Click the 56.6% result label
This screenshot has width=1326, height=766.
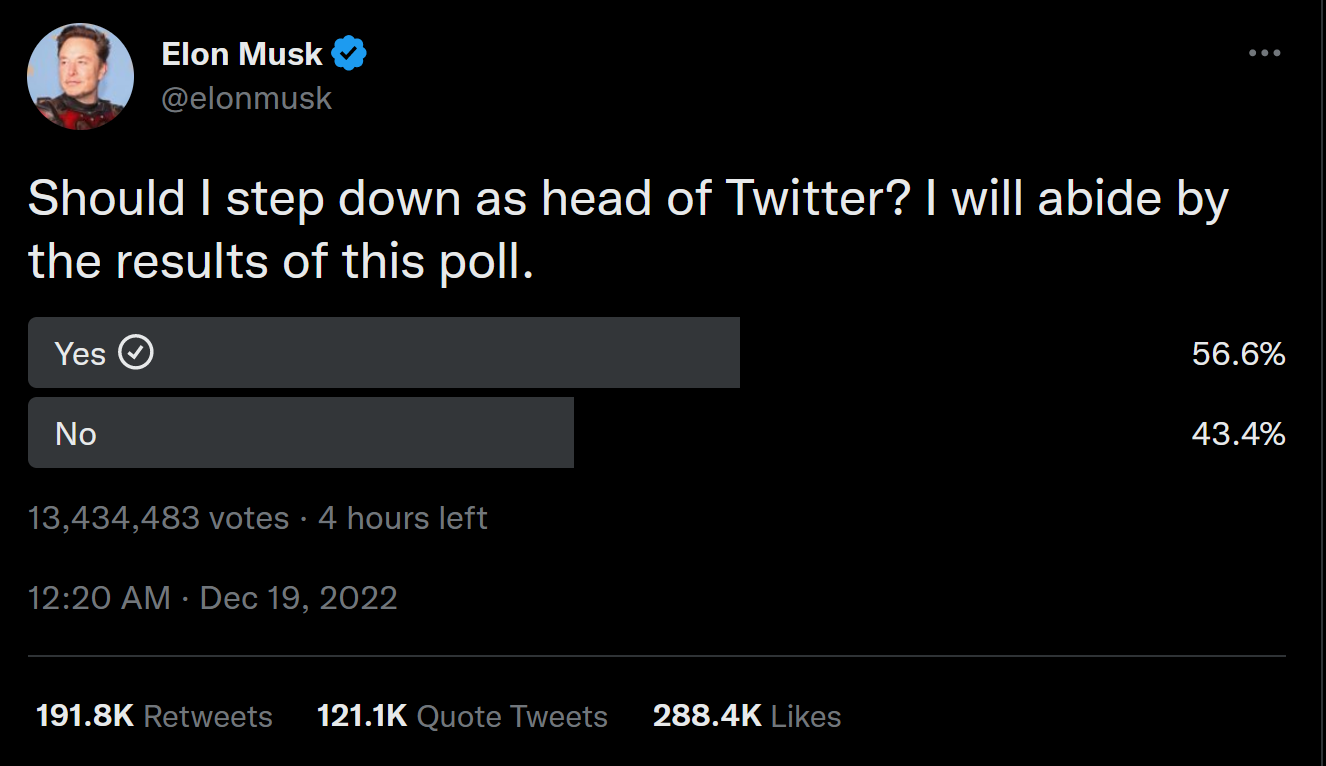click(x=1238, y=353)
